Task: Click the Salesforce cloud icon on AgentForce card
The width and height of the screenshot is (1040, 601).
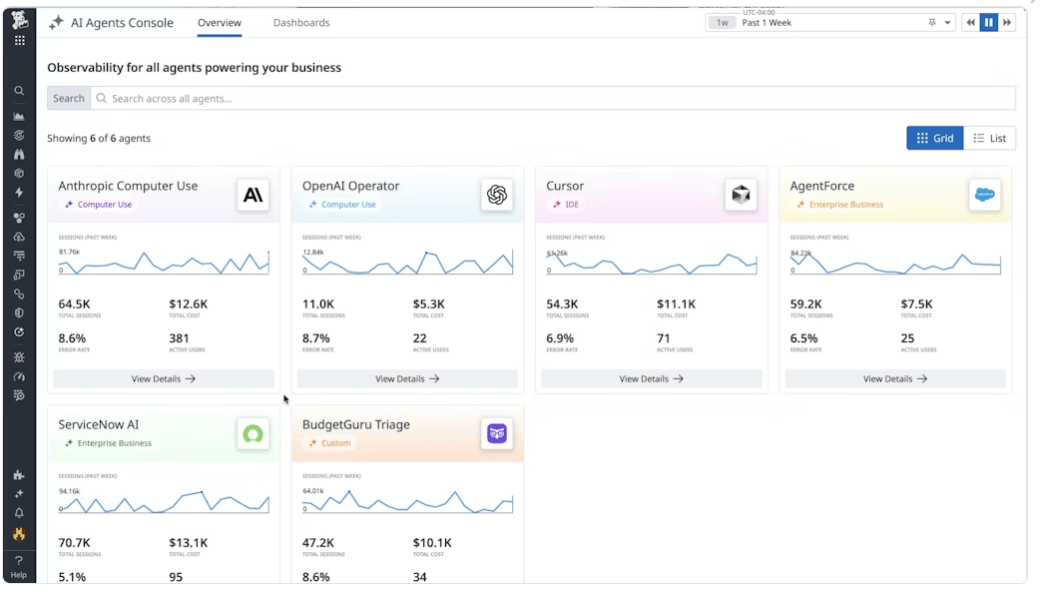Action: (985, 196)
